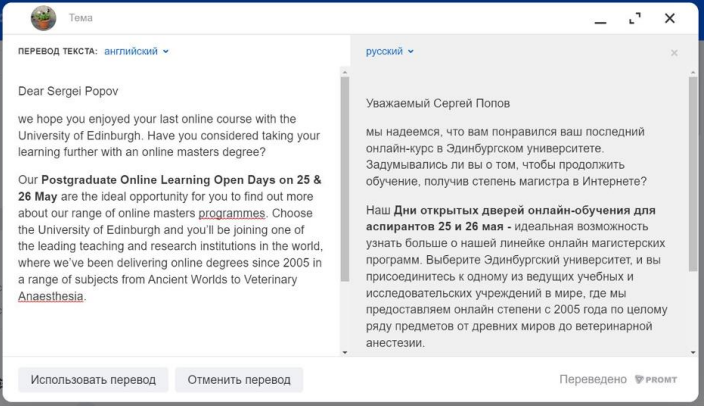Click source pane scroll up arrow

345,72
